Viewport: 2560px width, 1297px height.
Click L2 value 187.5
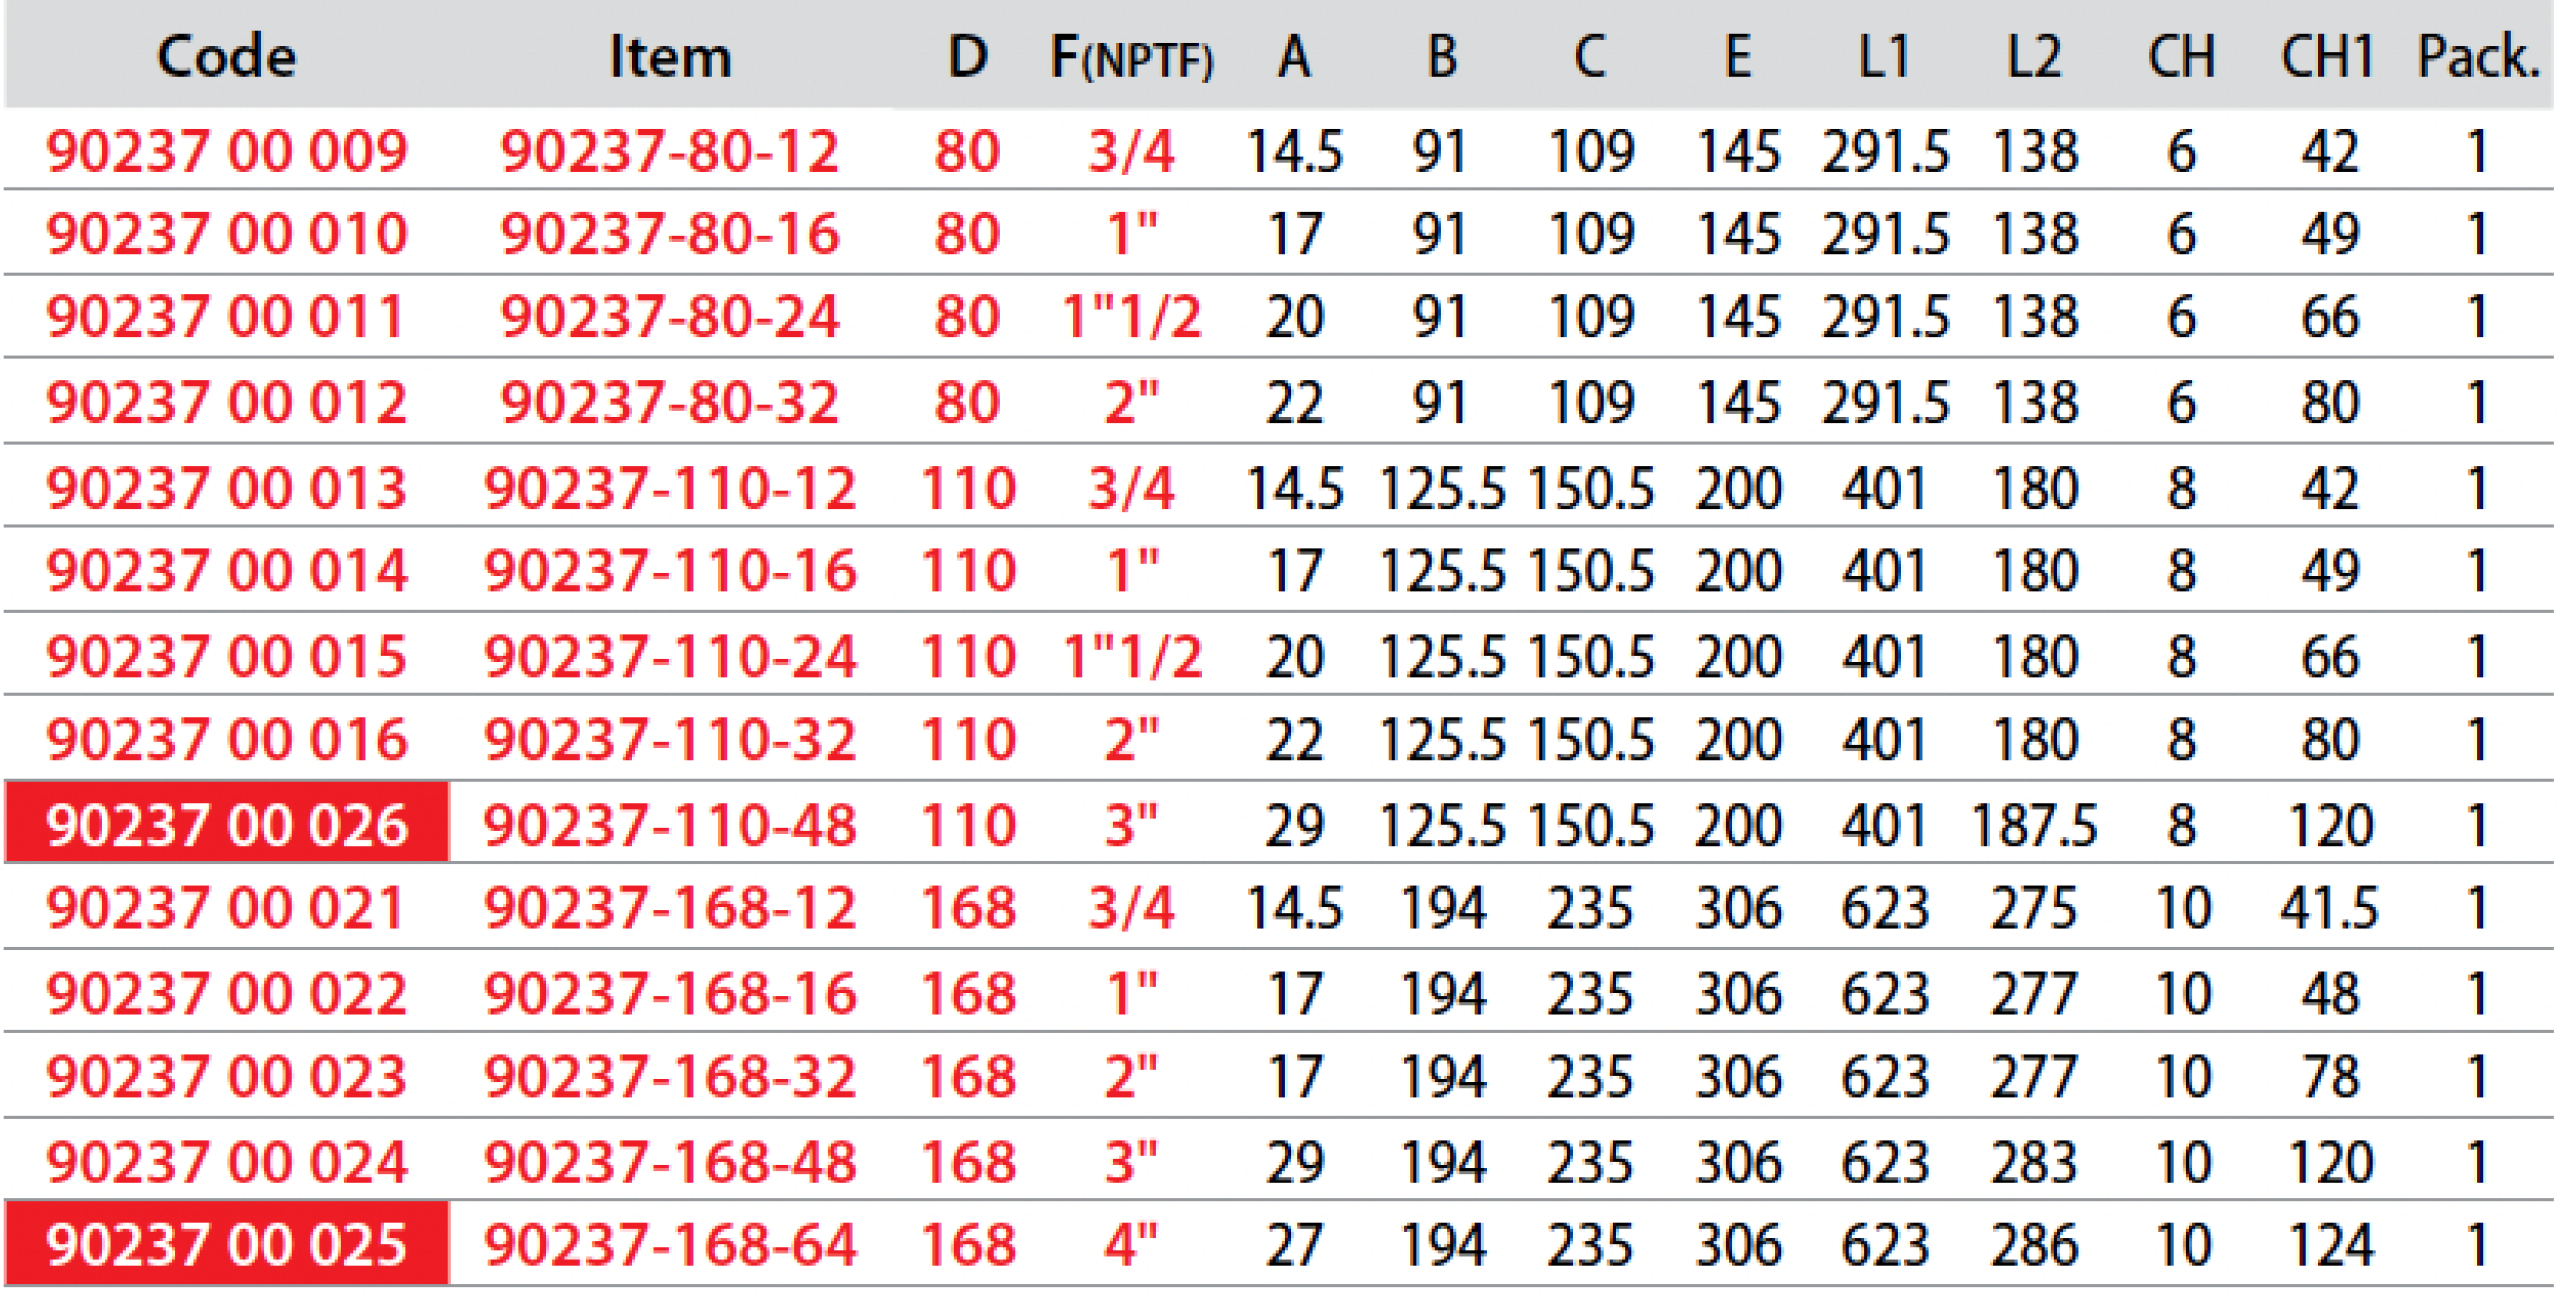coord(2034,825)
